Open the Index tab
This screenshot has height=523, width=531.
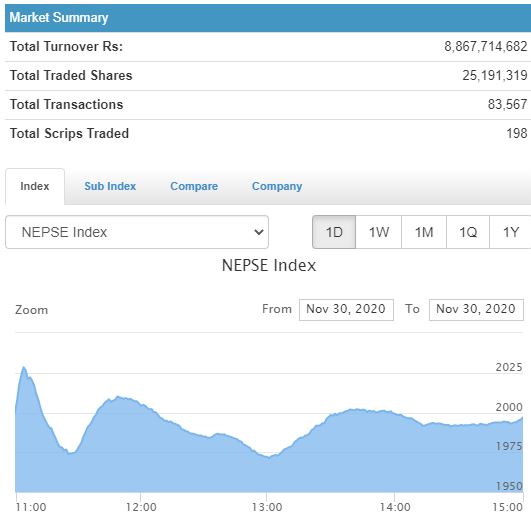coord(35,186)
